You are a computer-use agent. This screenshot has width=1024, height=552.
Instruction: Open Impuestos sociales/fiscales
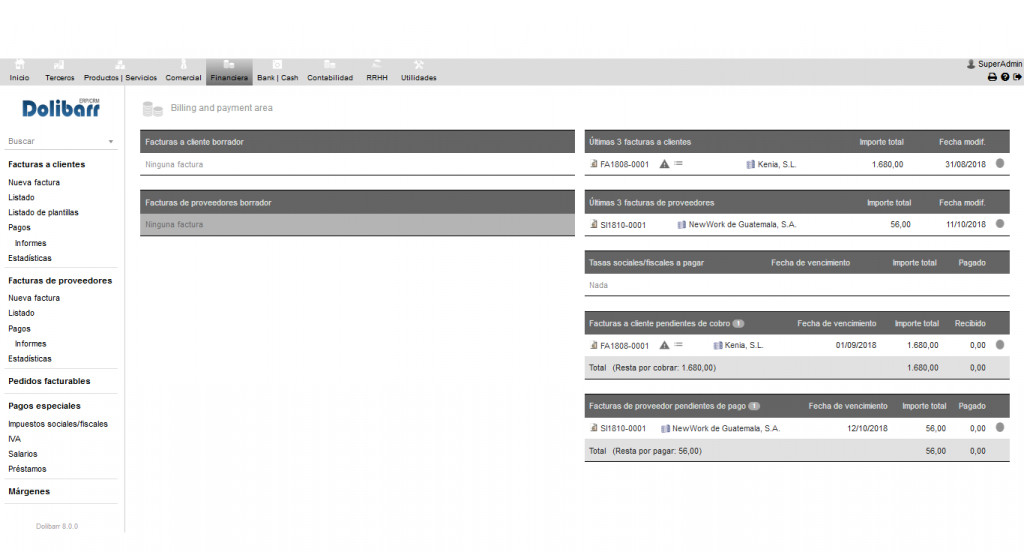click(x=58, y=424)
